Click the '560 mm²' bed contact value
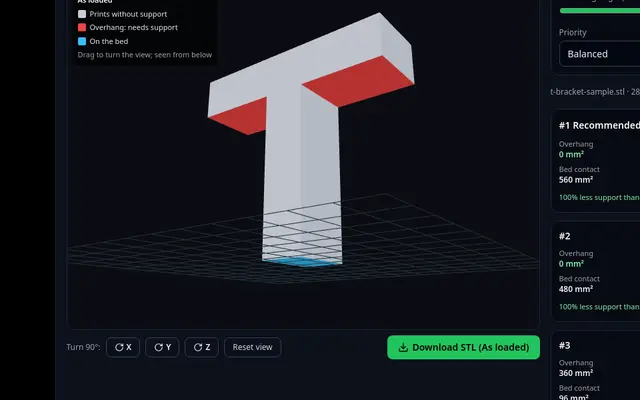 click(576, 180)
